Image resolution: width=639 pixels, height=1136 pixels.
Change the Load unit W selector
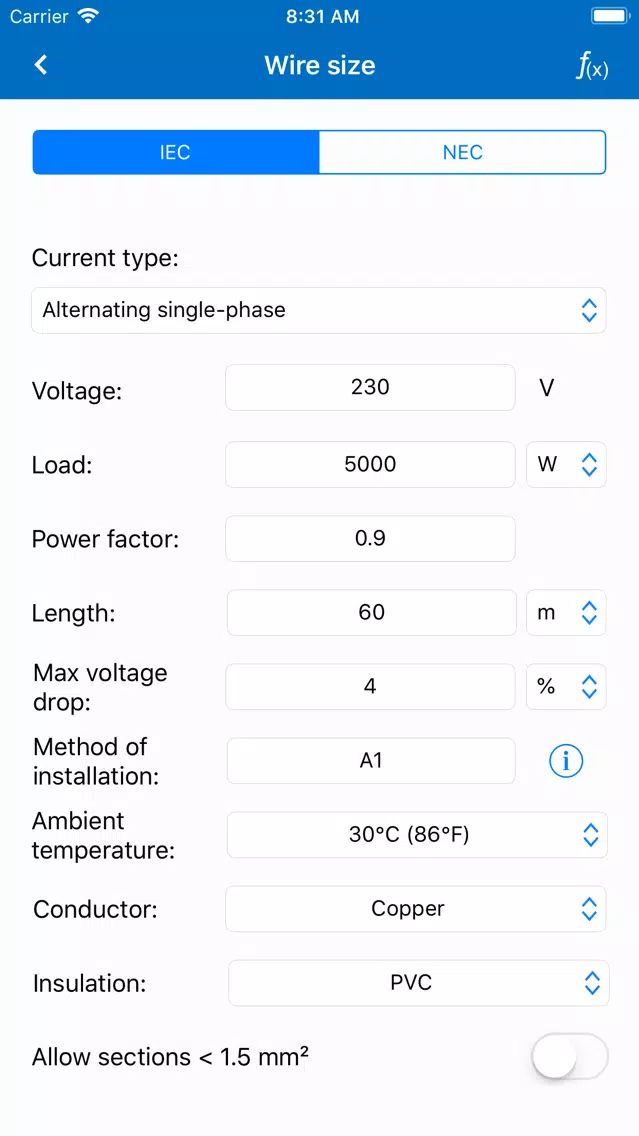566,464
